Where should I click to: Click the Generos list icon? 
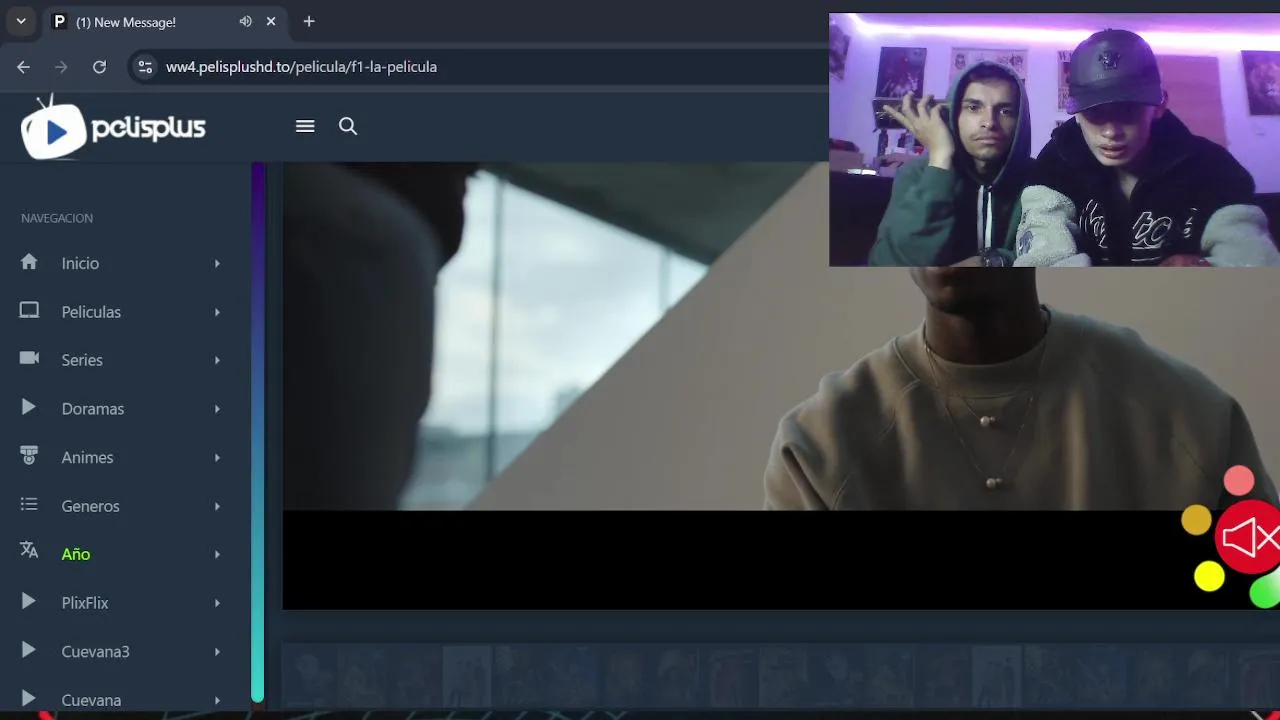click(x=29, y=505)
